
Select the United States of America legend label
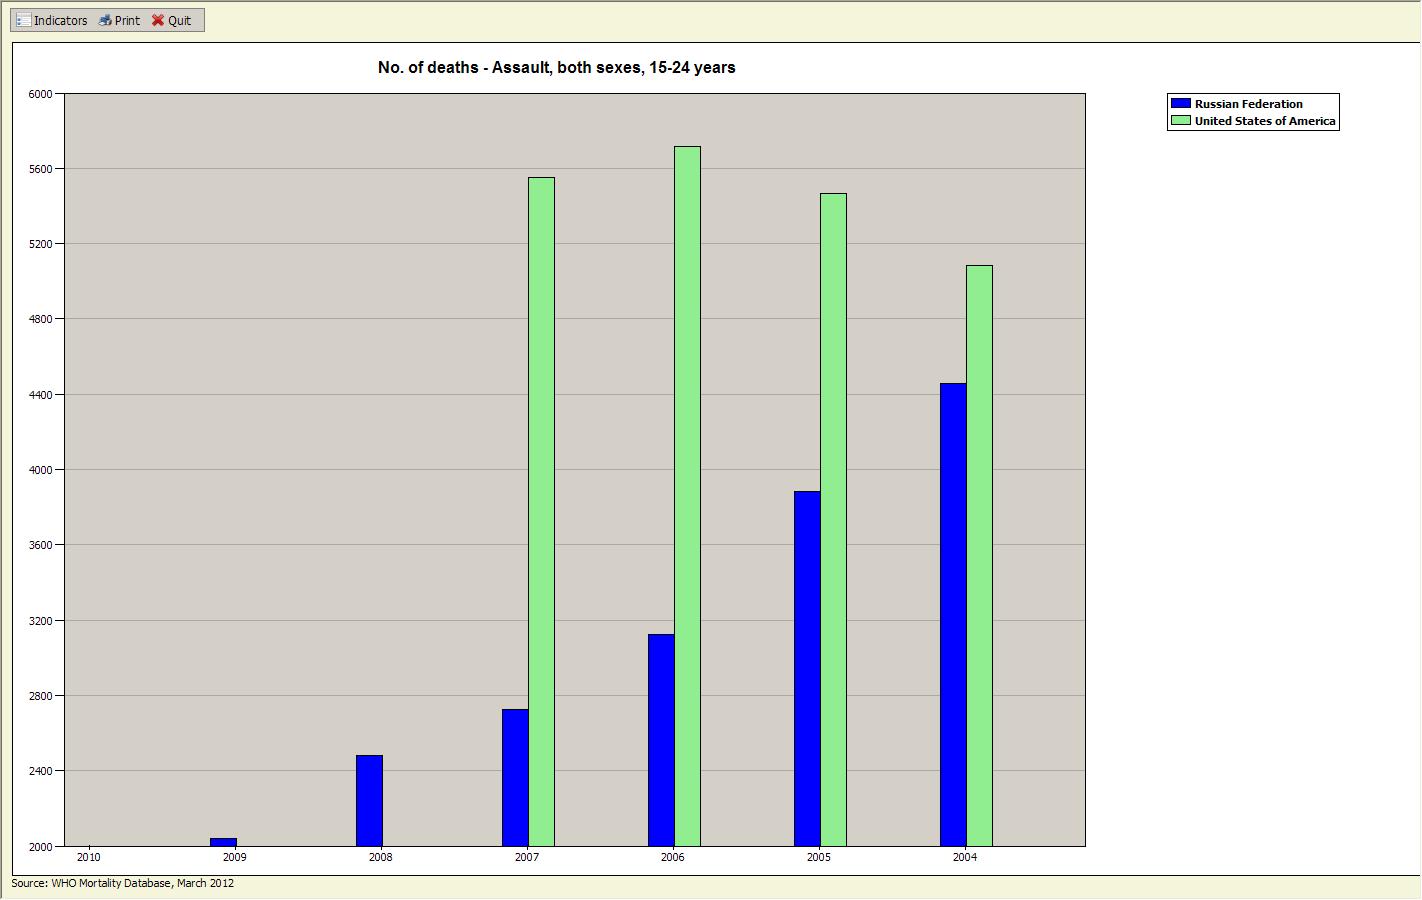click(1265, 121)
